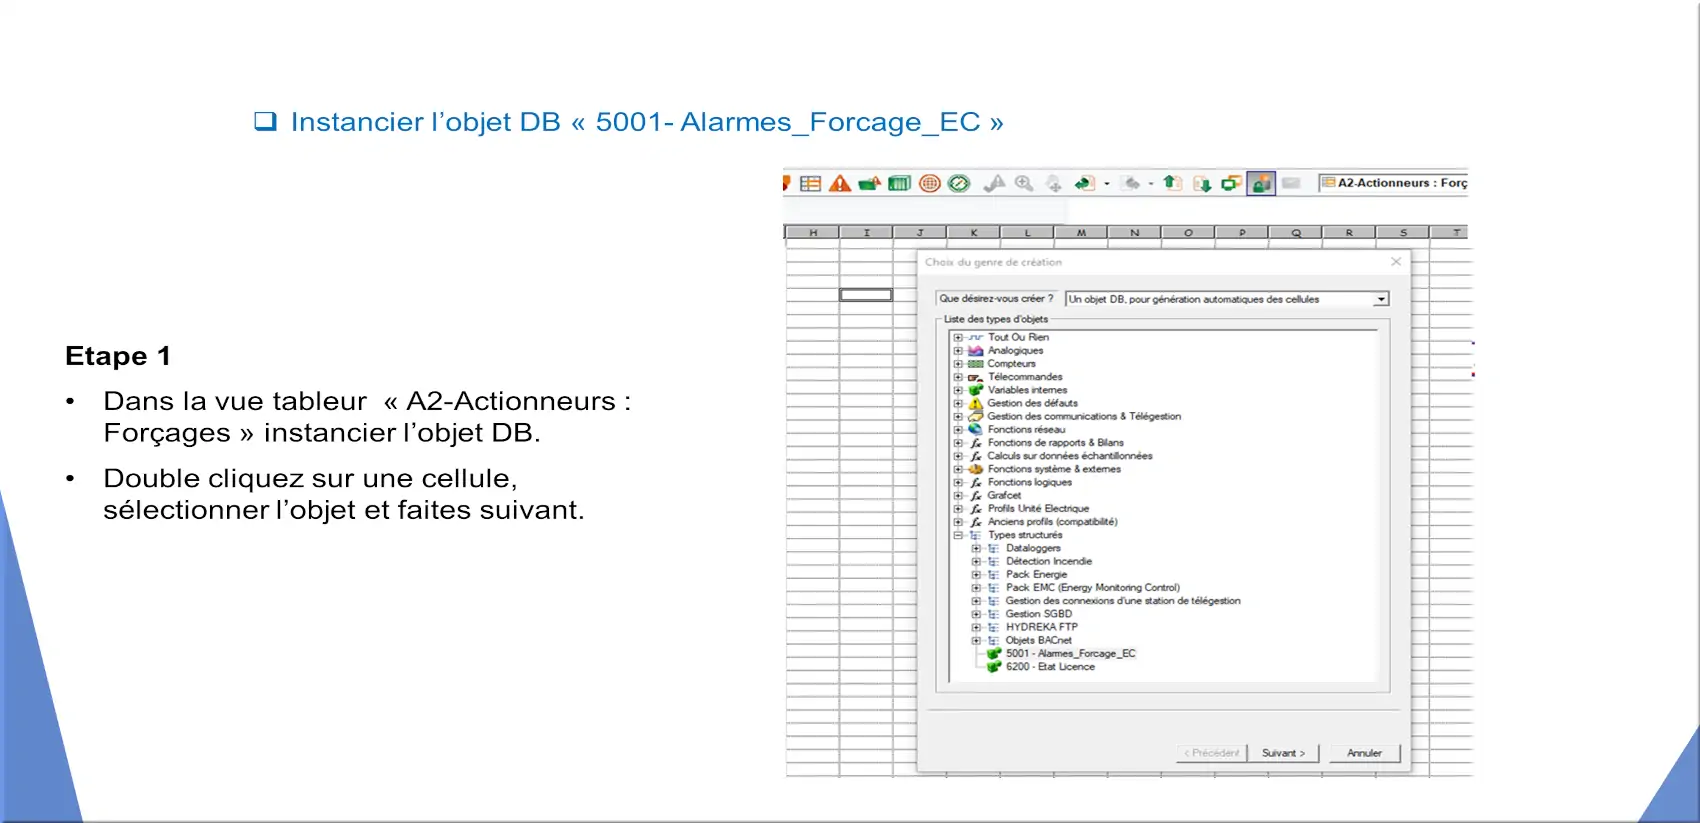
Task: Open 'Un objet DB' creation type dropdown
Action: click(x=1381, y=299)
